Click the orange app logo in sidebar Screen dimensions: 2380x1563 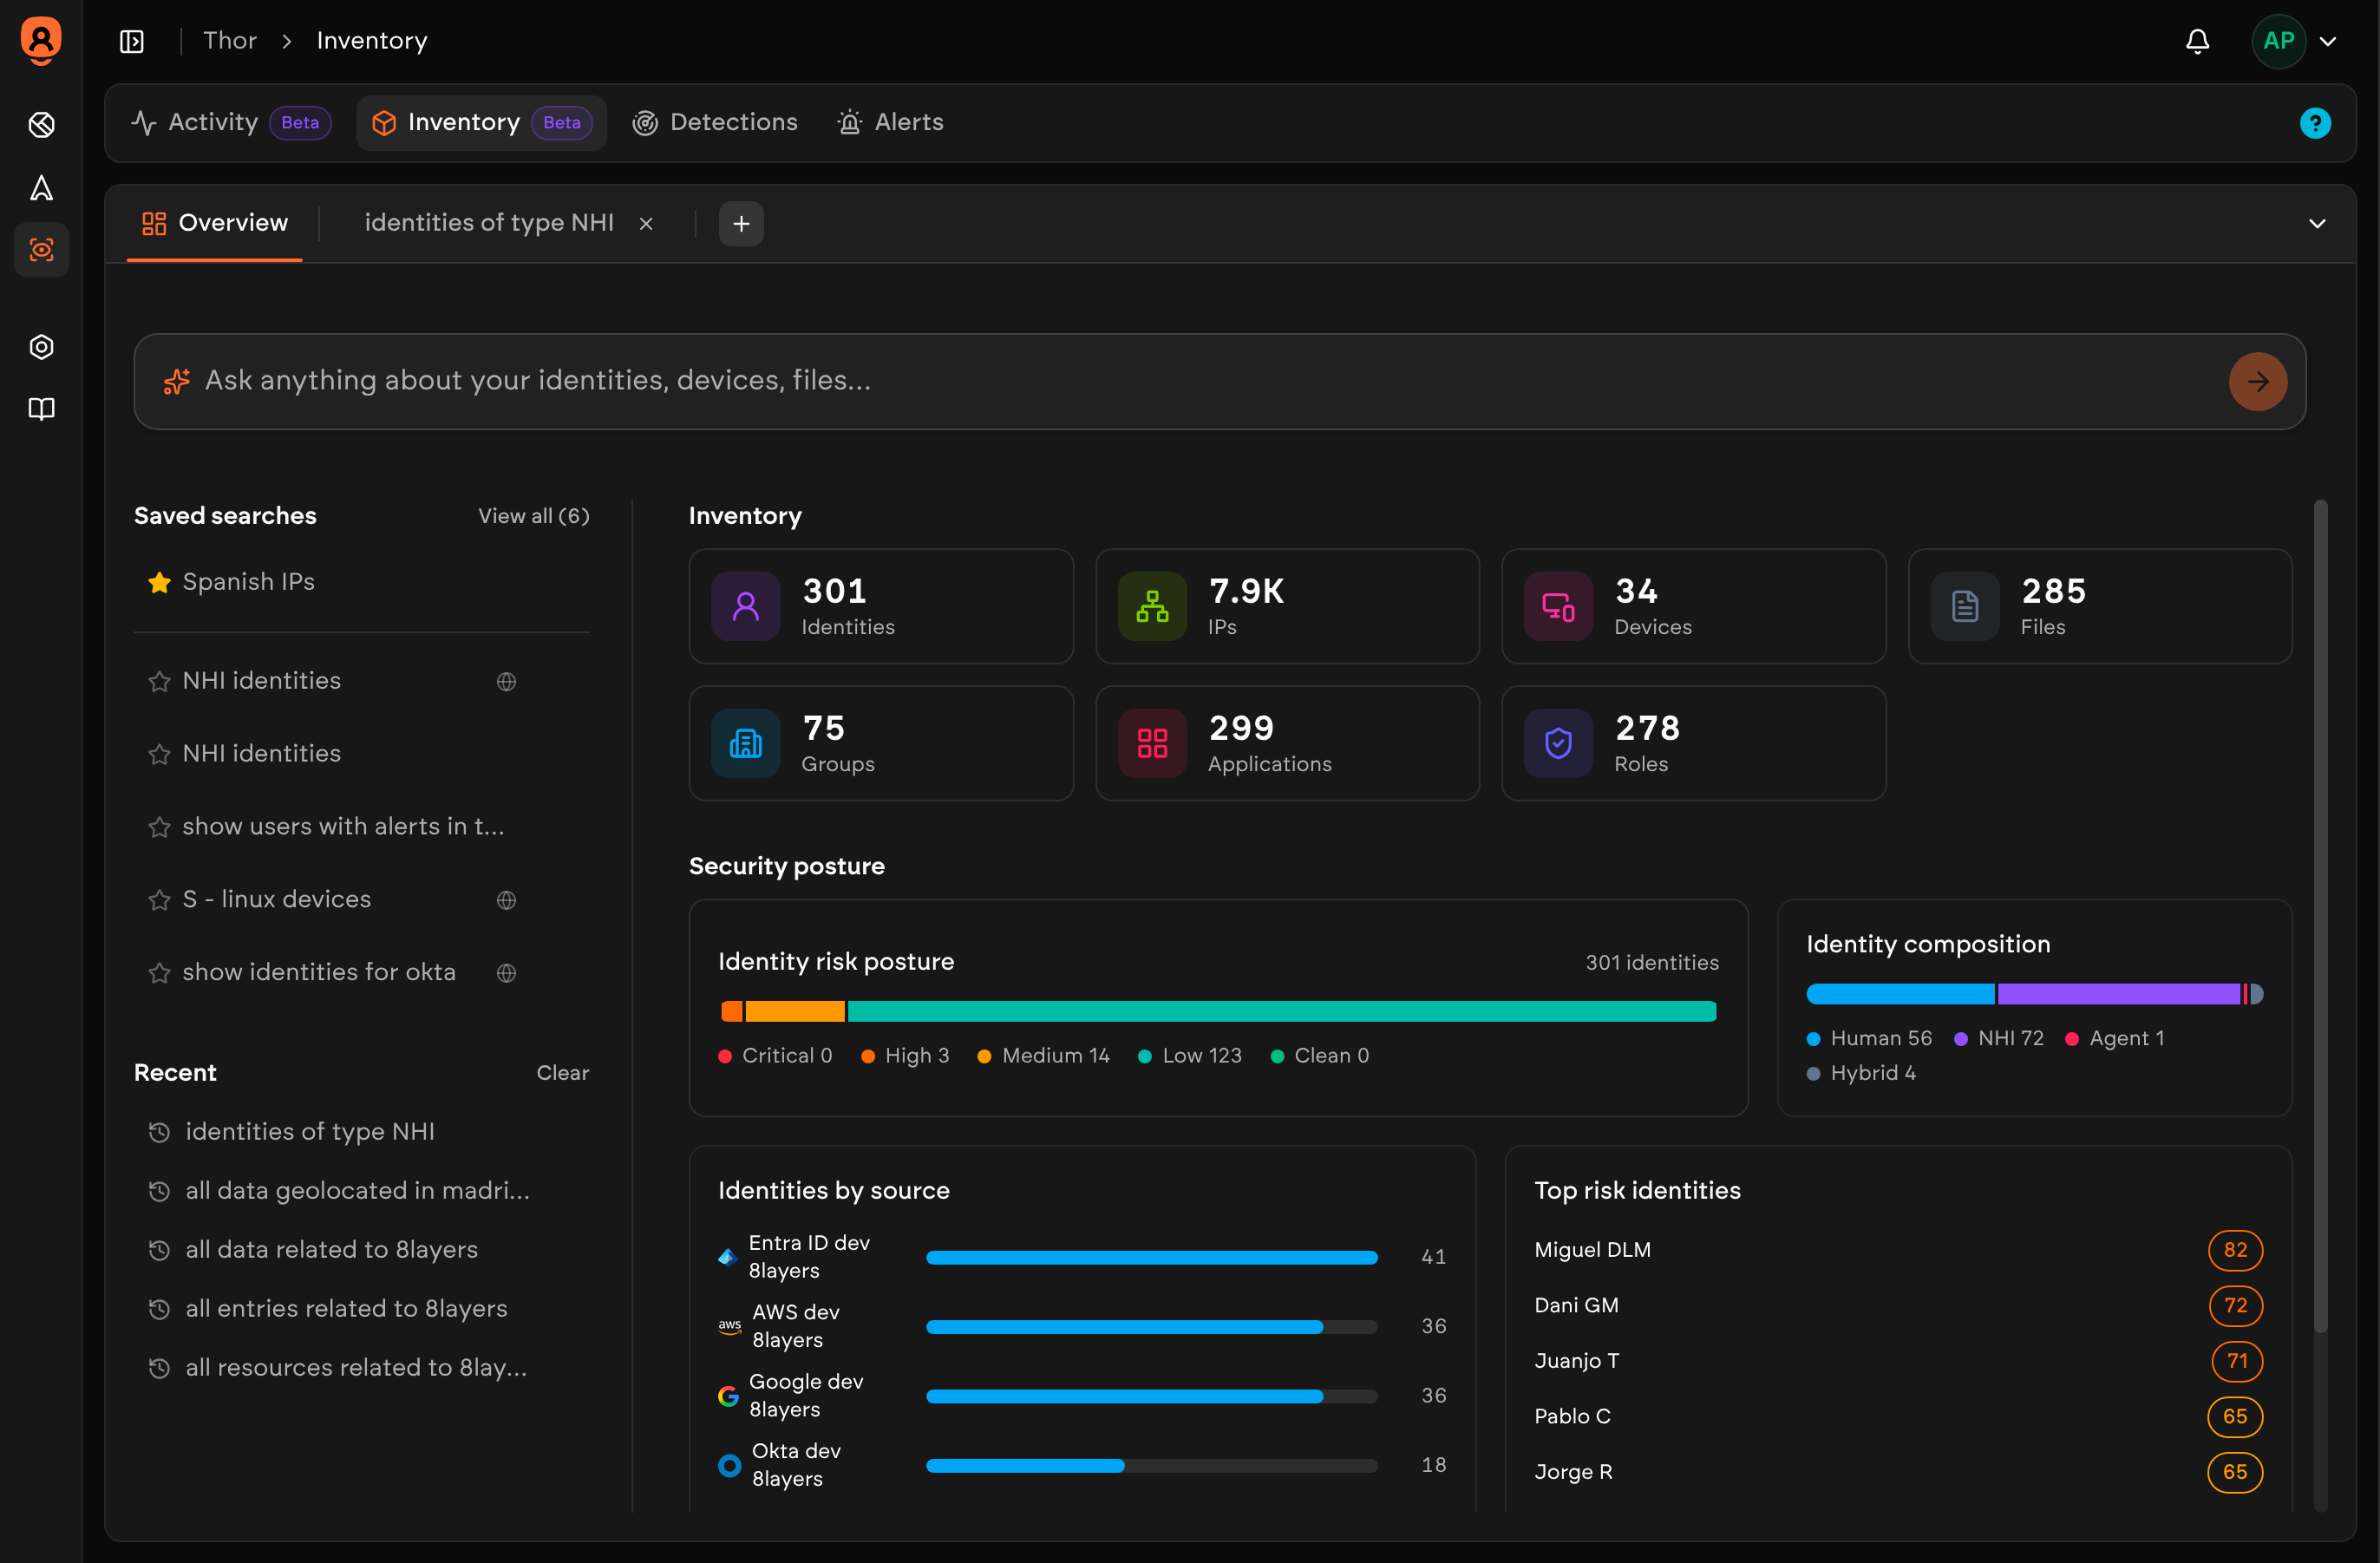(41, 41)
